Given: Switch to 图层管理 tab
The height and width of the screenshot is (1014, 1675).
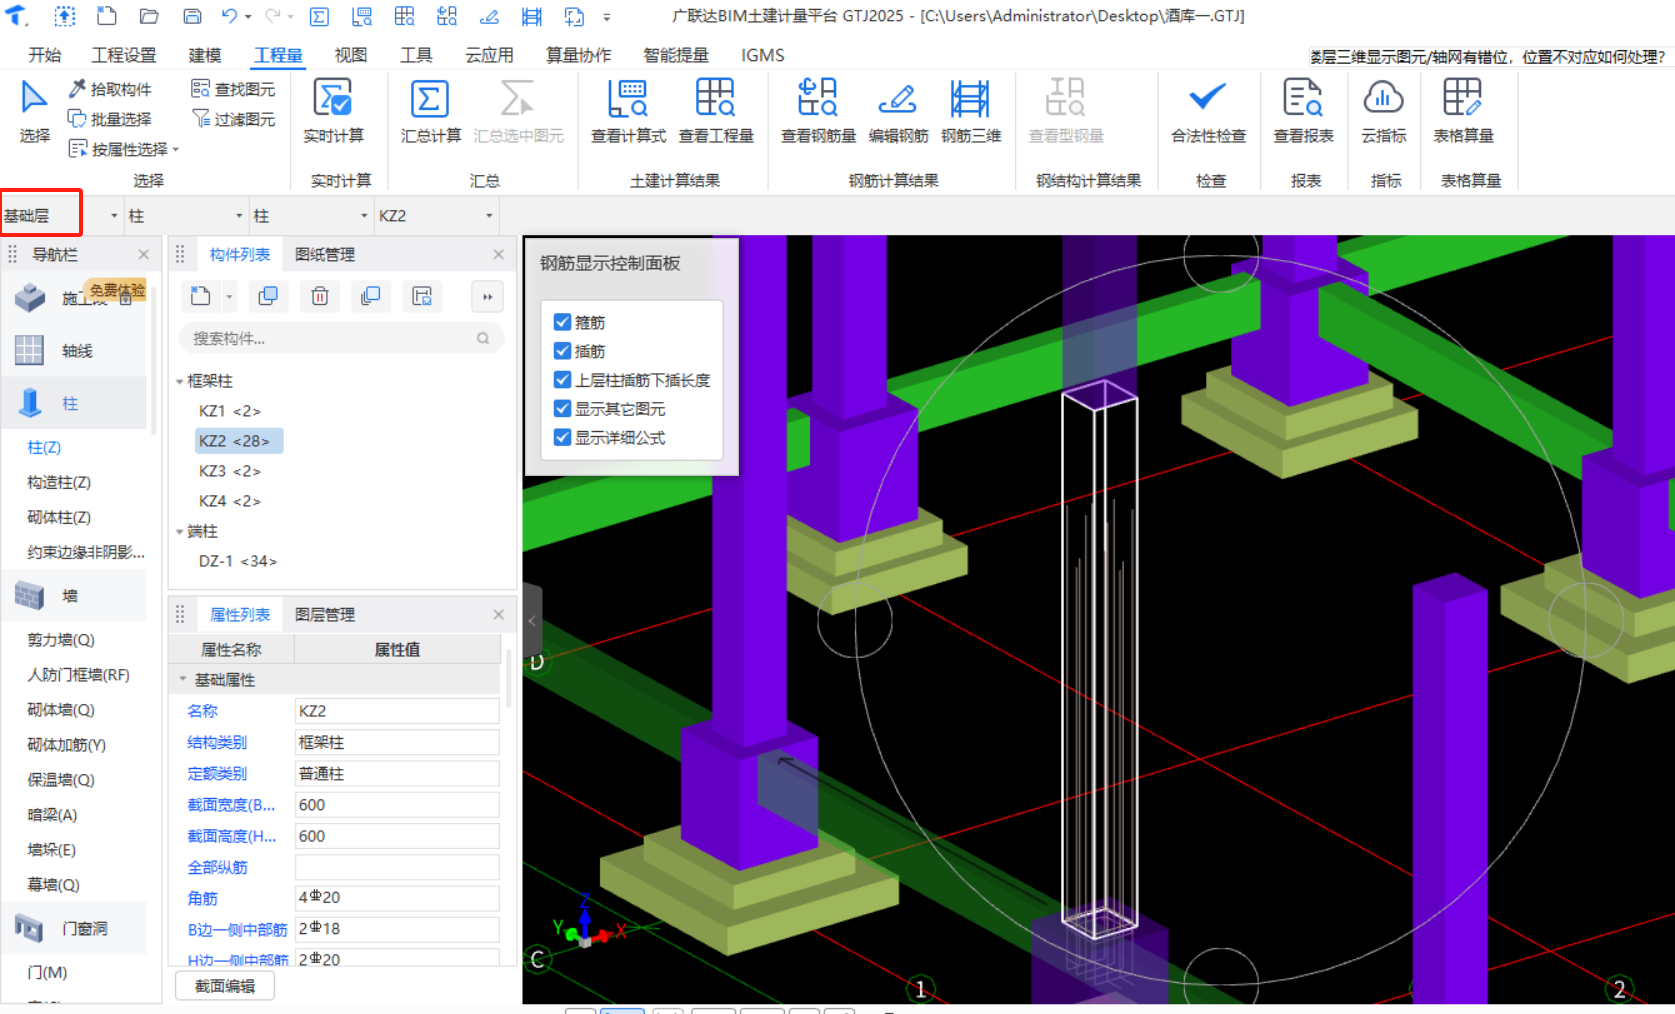Looking at the screenshot, I should [325, 615].
